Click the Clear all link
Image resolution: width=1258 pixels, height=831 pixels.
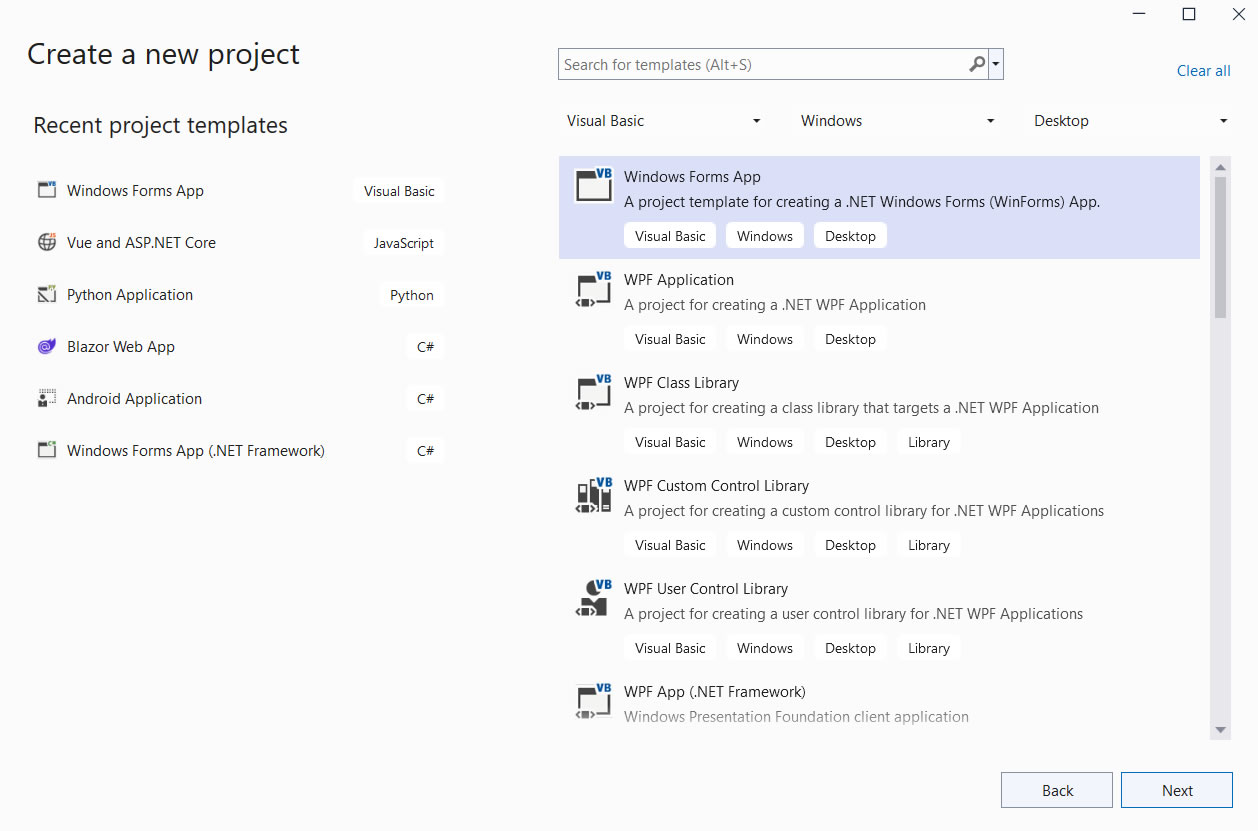(x=1203, y=71)
